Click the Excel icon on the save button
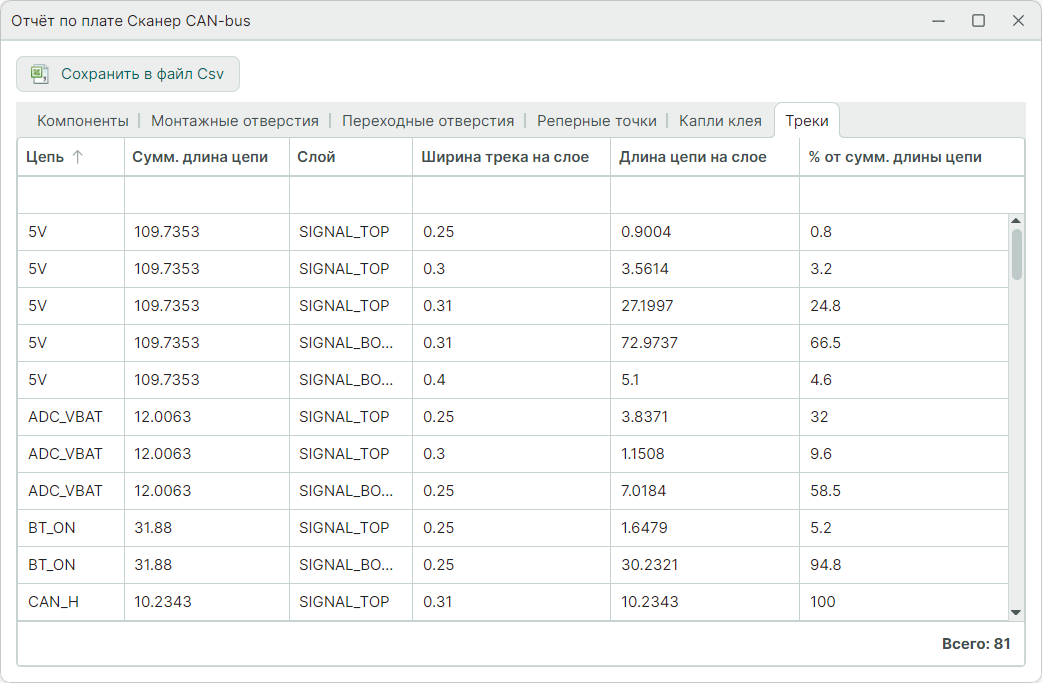Image resolution: width=1042 pixels, height=683 pixels. (40, 74)
